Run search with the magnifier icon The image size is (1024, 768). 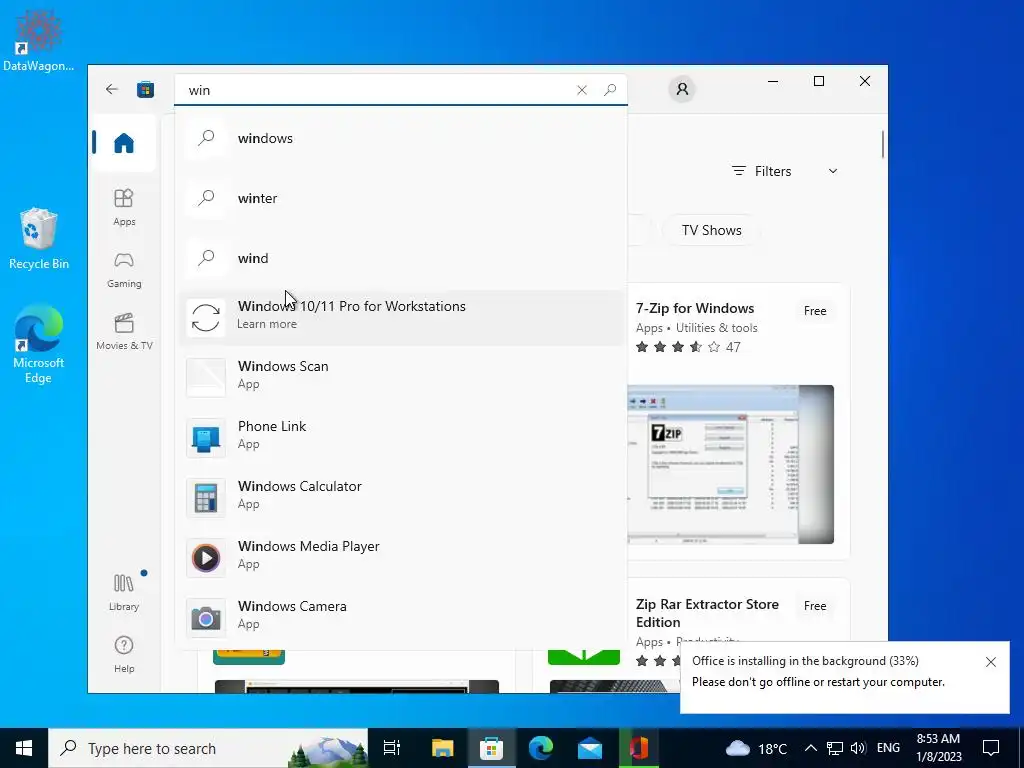pos(610,90)
